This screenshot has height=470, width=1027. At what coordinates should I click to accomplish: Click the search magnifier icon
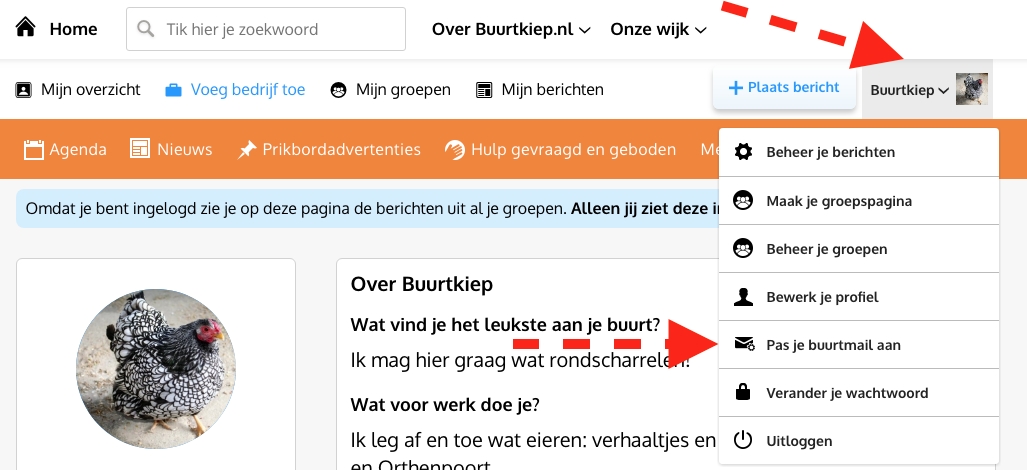(x=147, y=29)
